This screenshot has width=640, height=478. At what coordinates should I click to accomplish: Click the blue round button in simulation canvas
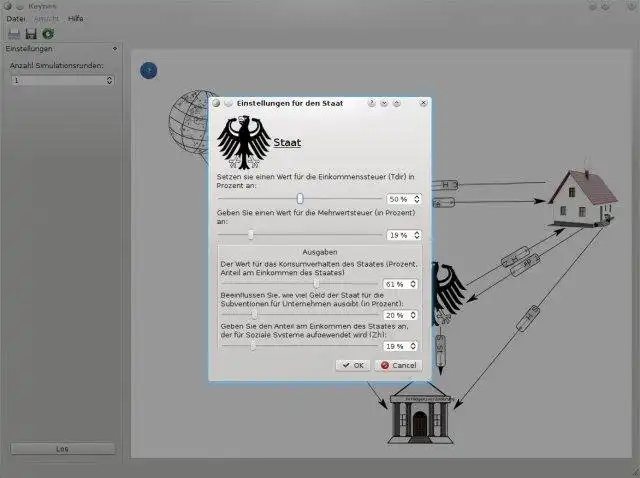(149, 71)
